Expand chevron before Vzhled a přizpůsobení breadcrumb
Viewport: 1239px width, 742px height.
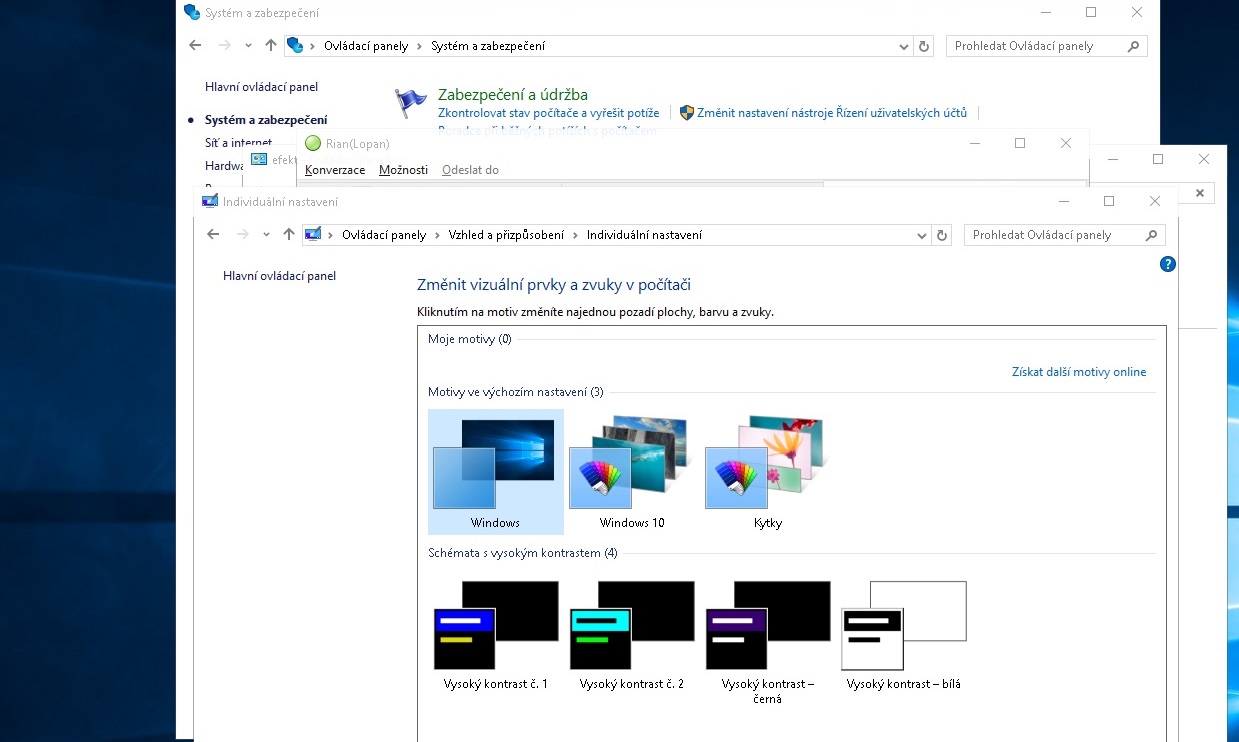[x=436, y=235]
